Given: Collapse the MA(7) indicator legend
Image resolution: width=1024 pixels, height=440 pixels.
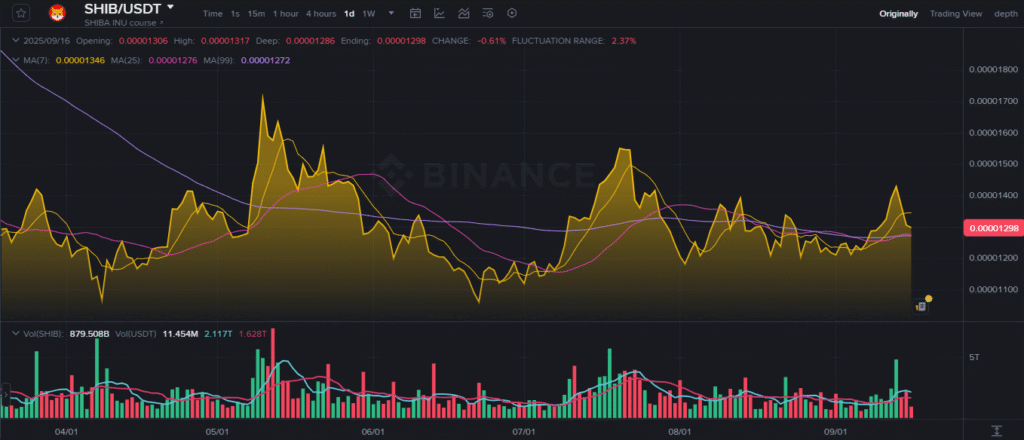Looking at the screenshot, I should pyautogui.click(x=14, y=60).
